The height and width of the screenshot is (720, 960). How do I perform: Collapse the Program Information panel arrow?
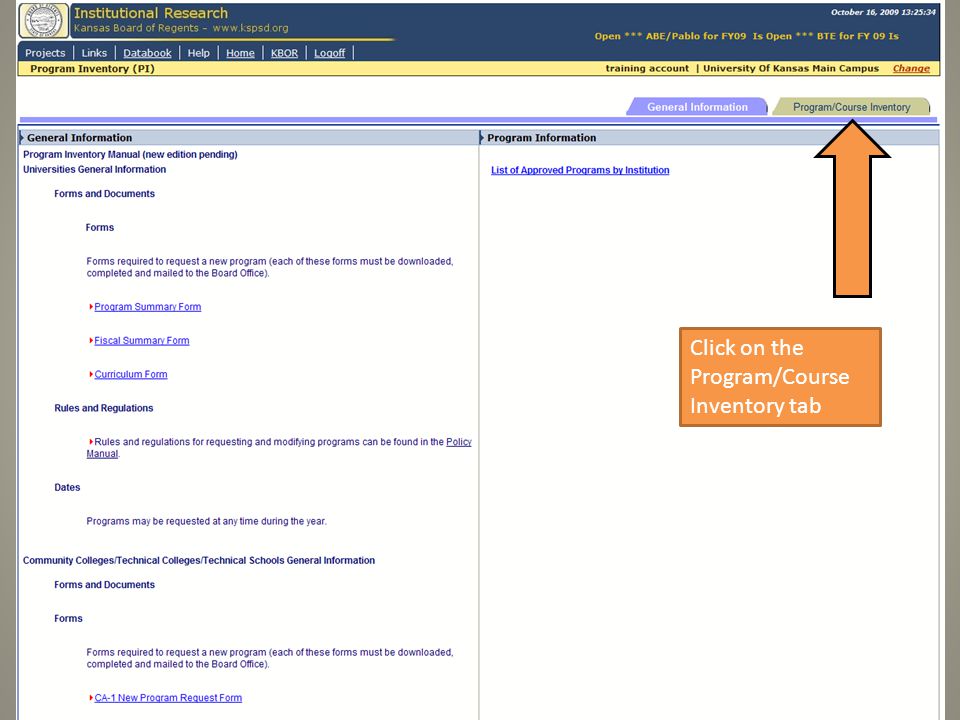pyautogui.click(x=482, y=138)
